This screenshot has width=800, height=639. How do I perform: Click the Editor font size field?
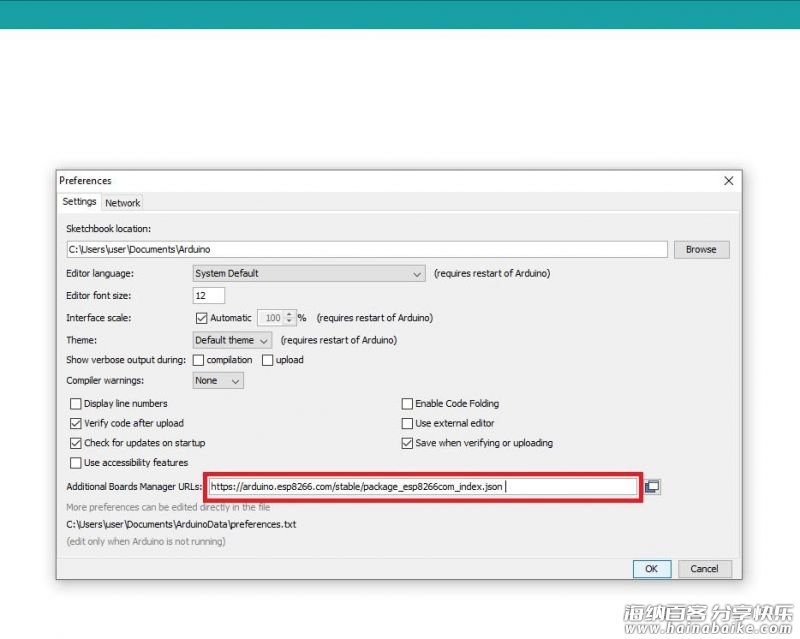point(209,296)
